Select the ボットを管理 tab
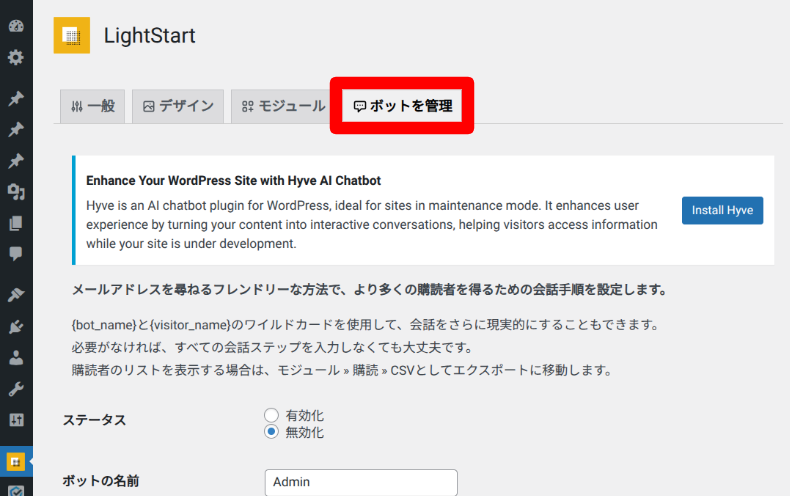Screen dimensions: 790x496 click(x=402, y=106)
